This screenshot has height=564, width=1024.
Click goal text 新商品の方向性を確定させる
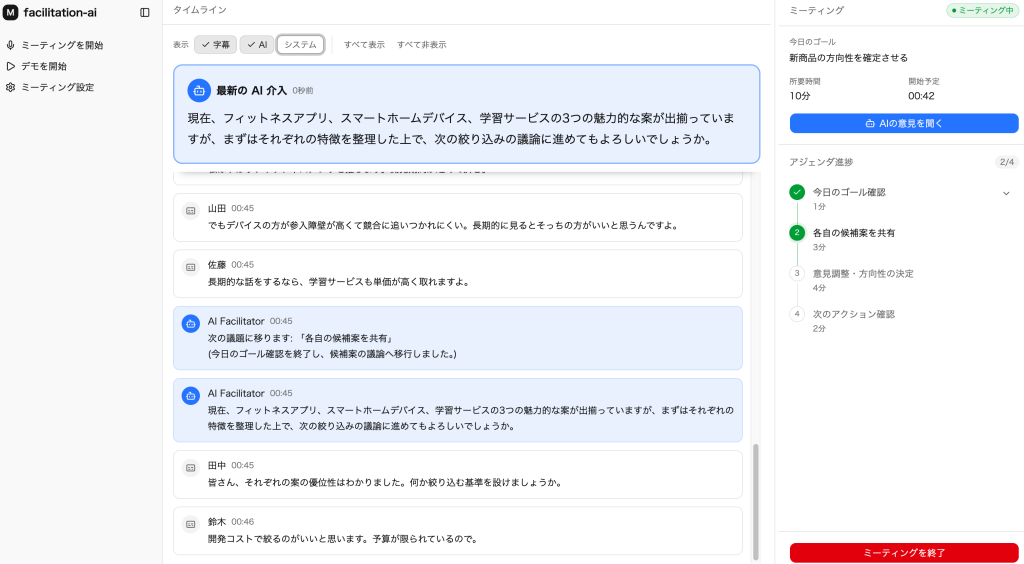[x=848, y=58]
